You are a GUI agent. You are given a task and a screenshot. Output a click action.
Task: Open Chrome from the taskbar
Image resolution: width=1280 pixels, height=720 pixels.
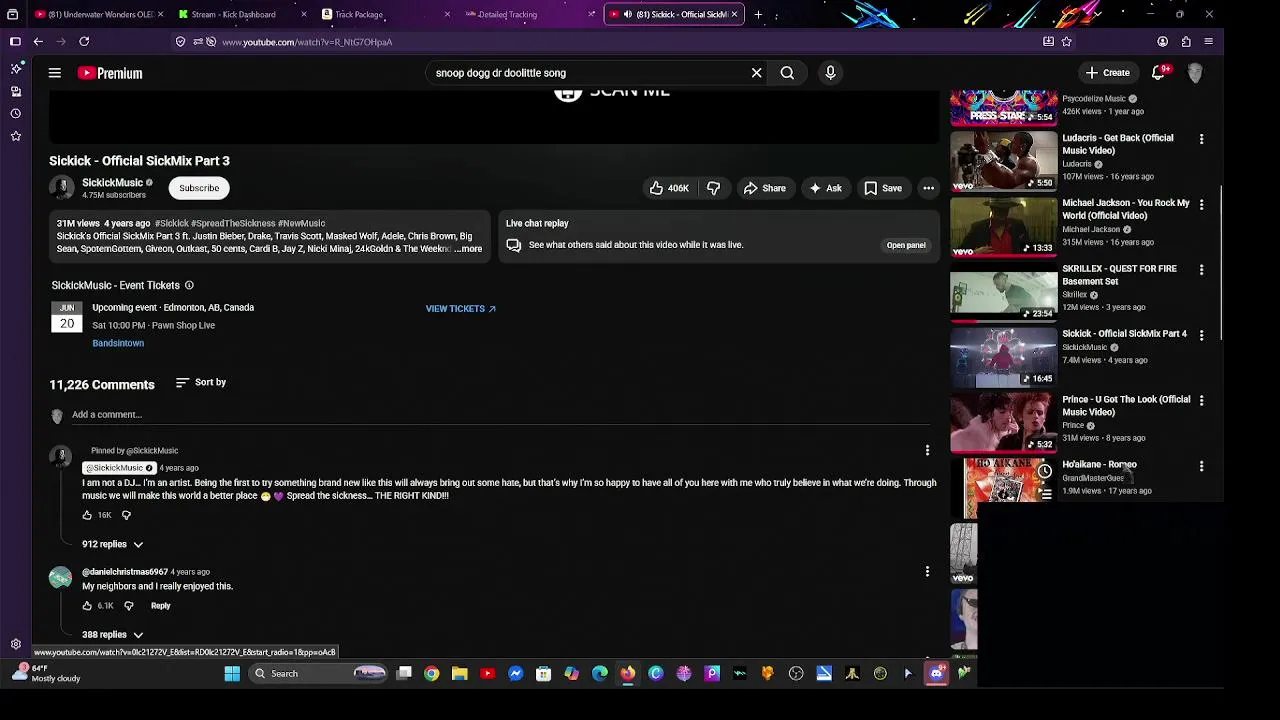point(431,673)
